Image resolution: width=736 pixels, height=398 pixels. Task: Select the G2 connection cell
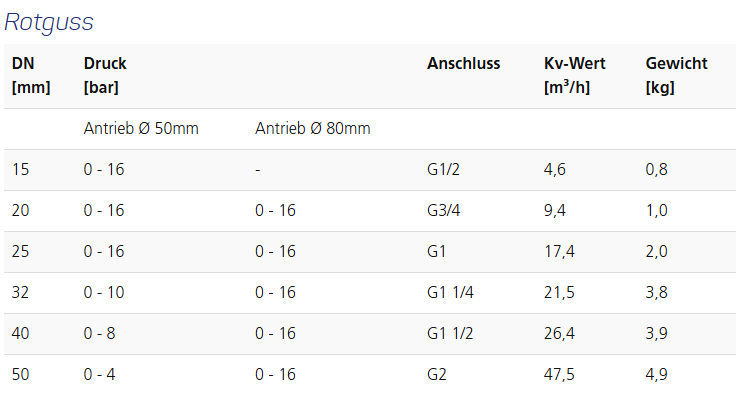[x=437, y=375]
